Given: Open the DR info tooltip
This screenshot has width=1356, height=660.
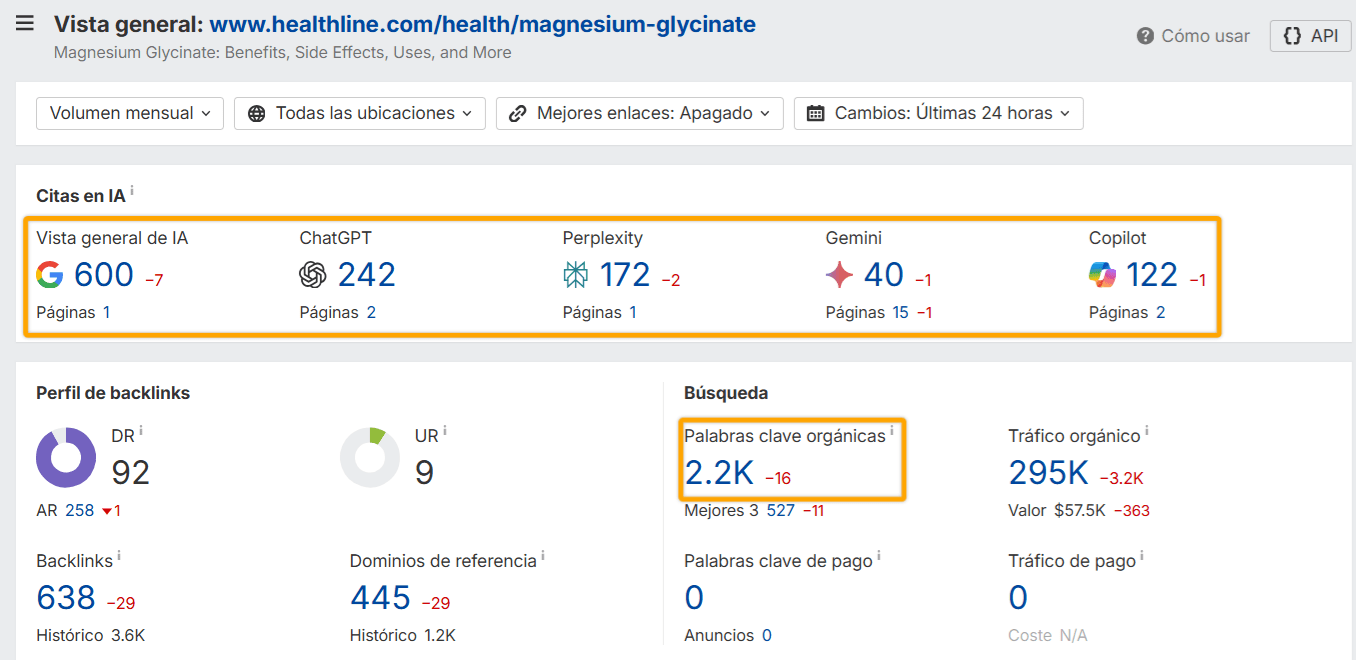Looking at the screenshot, I should point(141,428).
